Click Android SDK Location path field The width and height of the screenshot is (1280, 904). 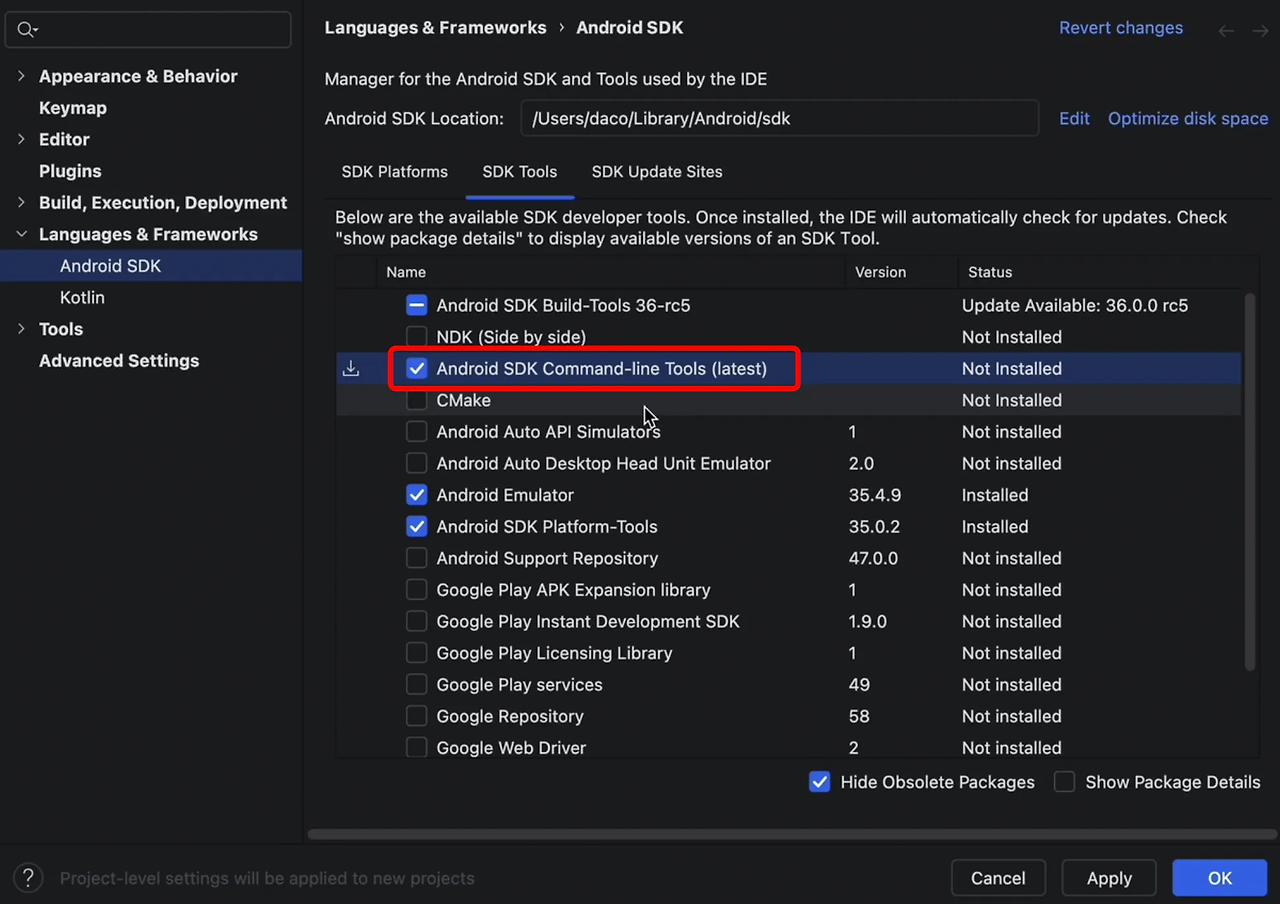click(x=780, y=118)
